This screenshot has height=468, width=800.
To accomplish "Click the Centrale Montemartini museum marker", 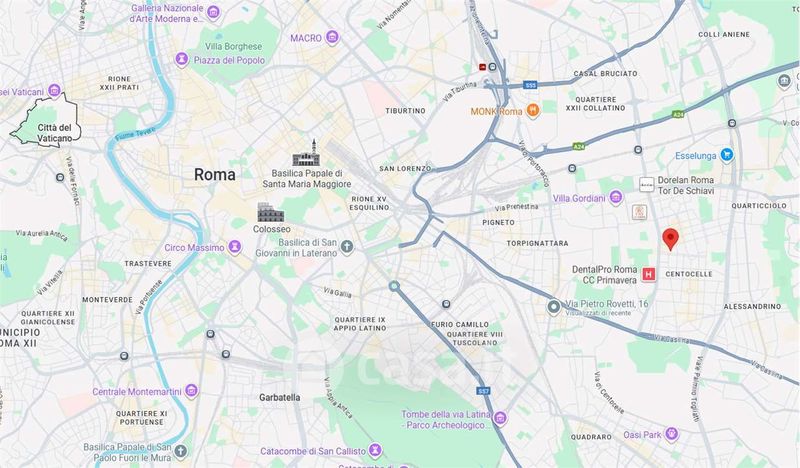I will point(191,391).
